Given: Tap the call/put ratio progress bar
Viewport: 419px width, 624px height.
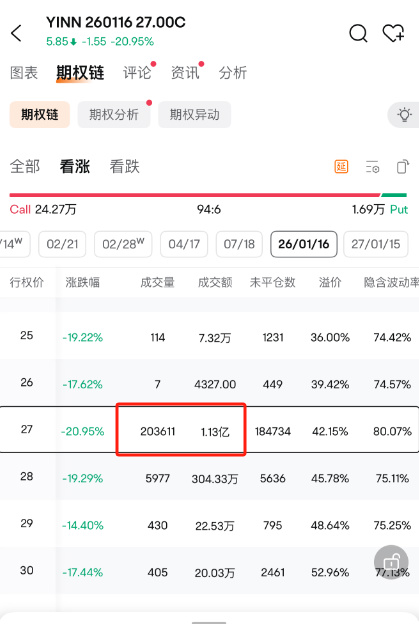Looking at the screenshot, I should coord(208,195).
